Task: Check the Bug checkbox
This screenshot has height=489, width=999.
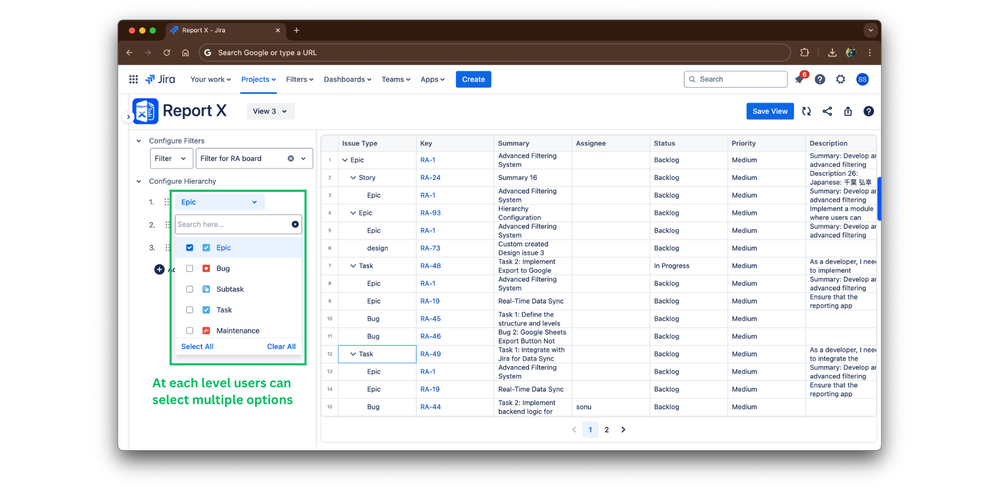Action: (x=189, y=269)
